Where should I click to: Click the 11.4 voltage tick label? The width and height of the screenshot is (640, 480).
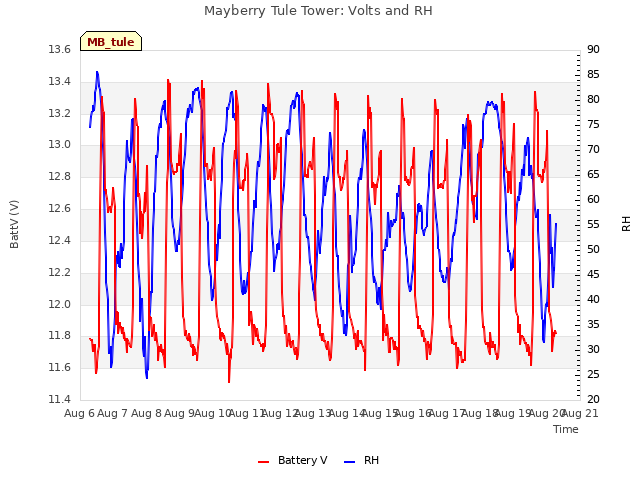pyautogui.click(x=60, y=399)
